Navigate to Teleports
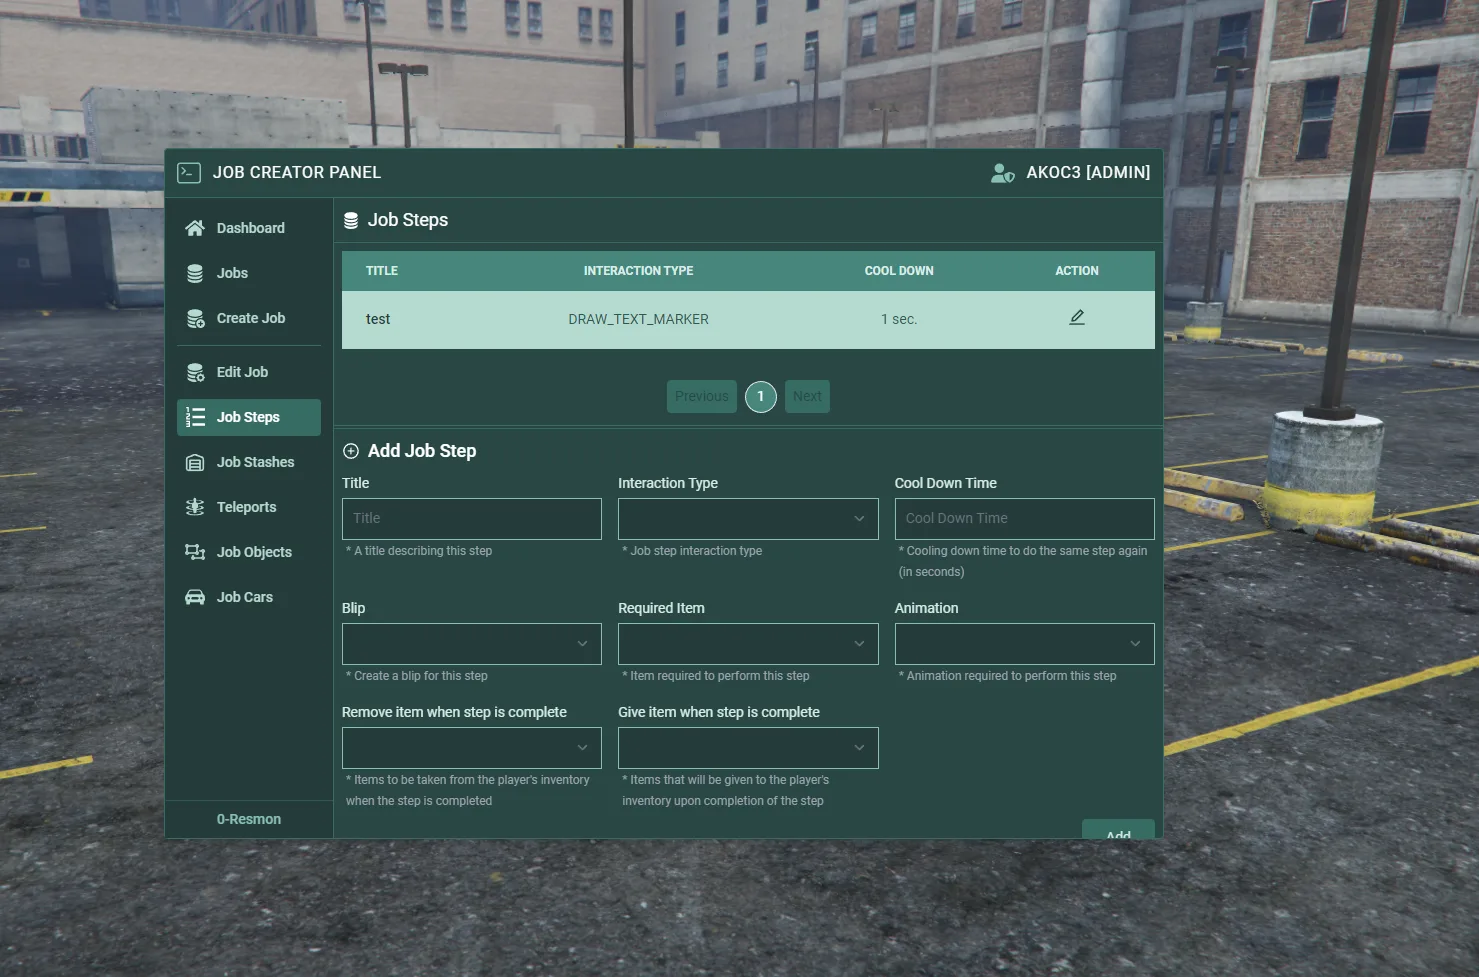Screen dimensions: 1479x977 tap(249, 507)
